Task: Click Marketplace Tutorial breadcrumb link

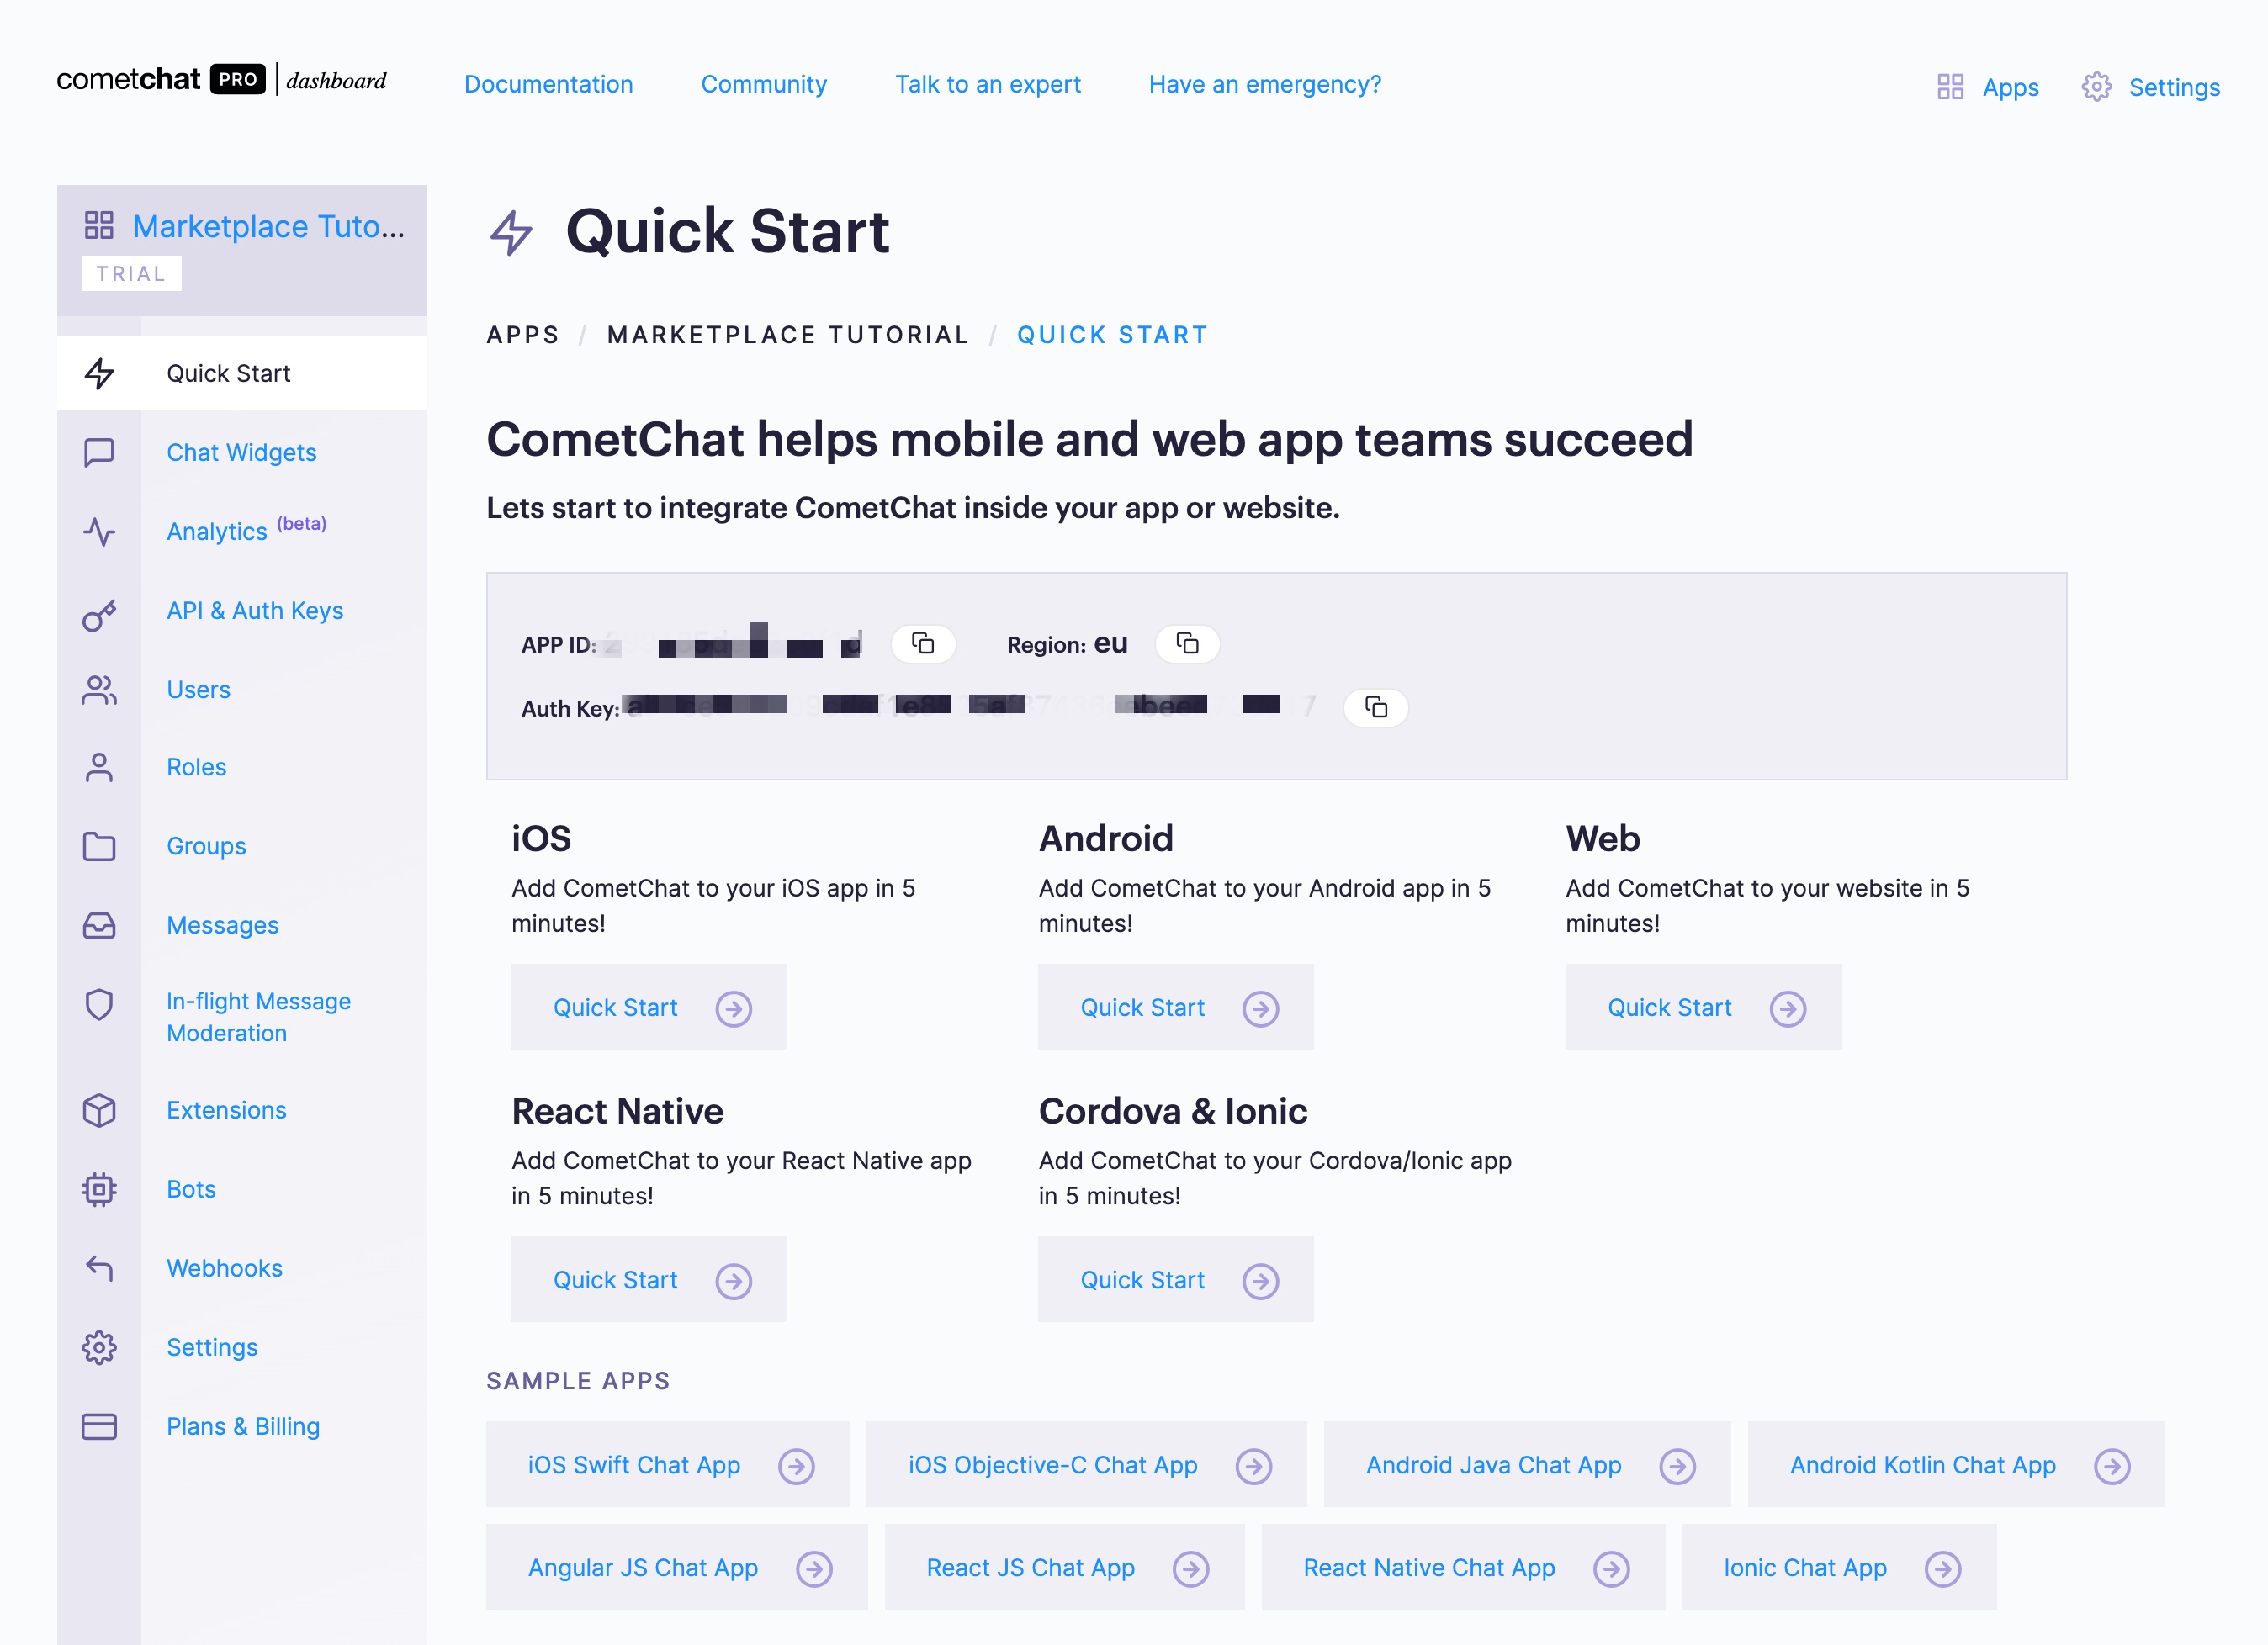Action: 787,335
